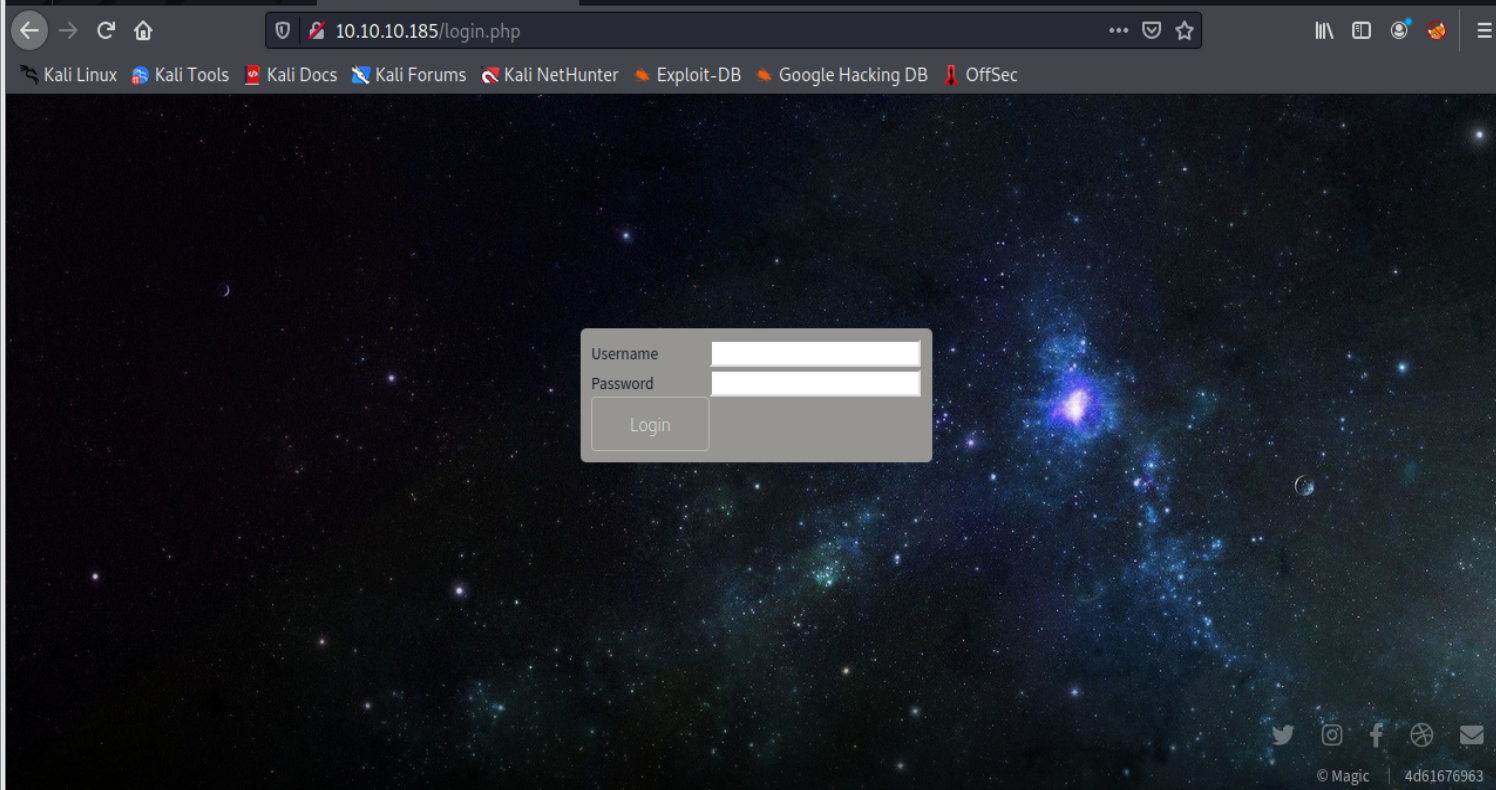Open the Facebook link in footer
Screen dimensions: 1496x790
[1377, 735]
